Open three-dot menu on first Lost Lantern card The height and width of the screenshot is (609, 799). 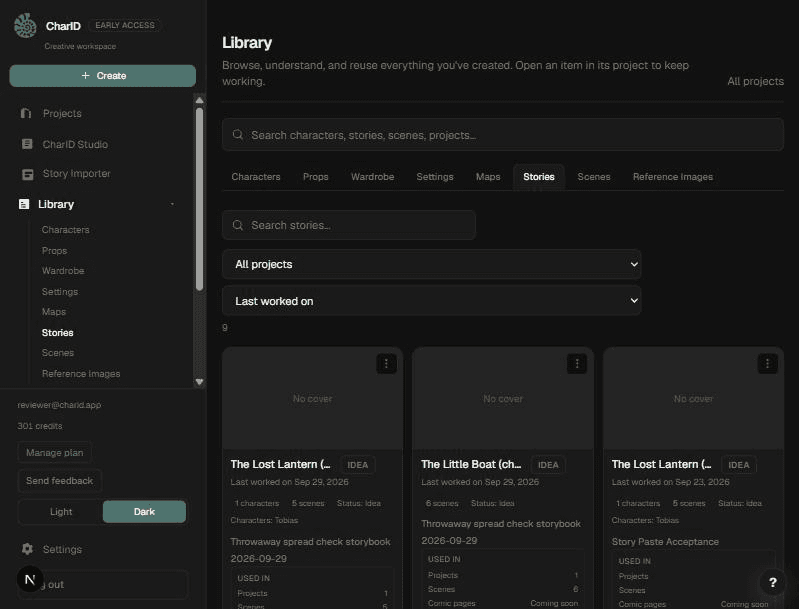tap(386, 363)
